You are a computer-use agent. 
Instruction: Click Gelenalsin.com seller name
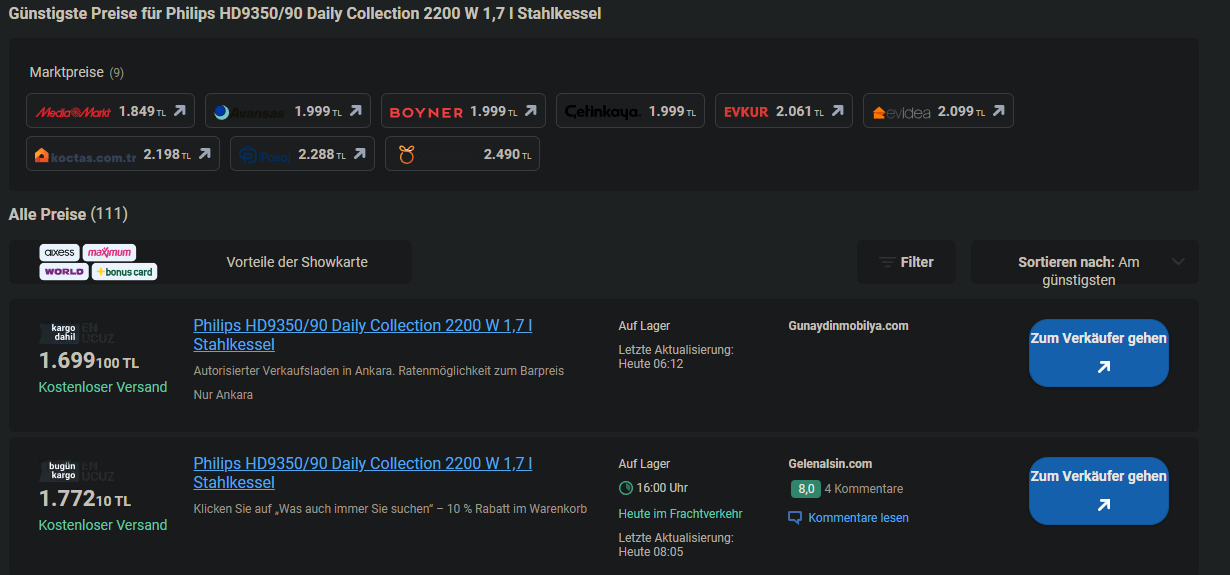click(x=830, y=464)
